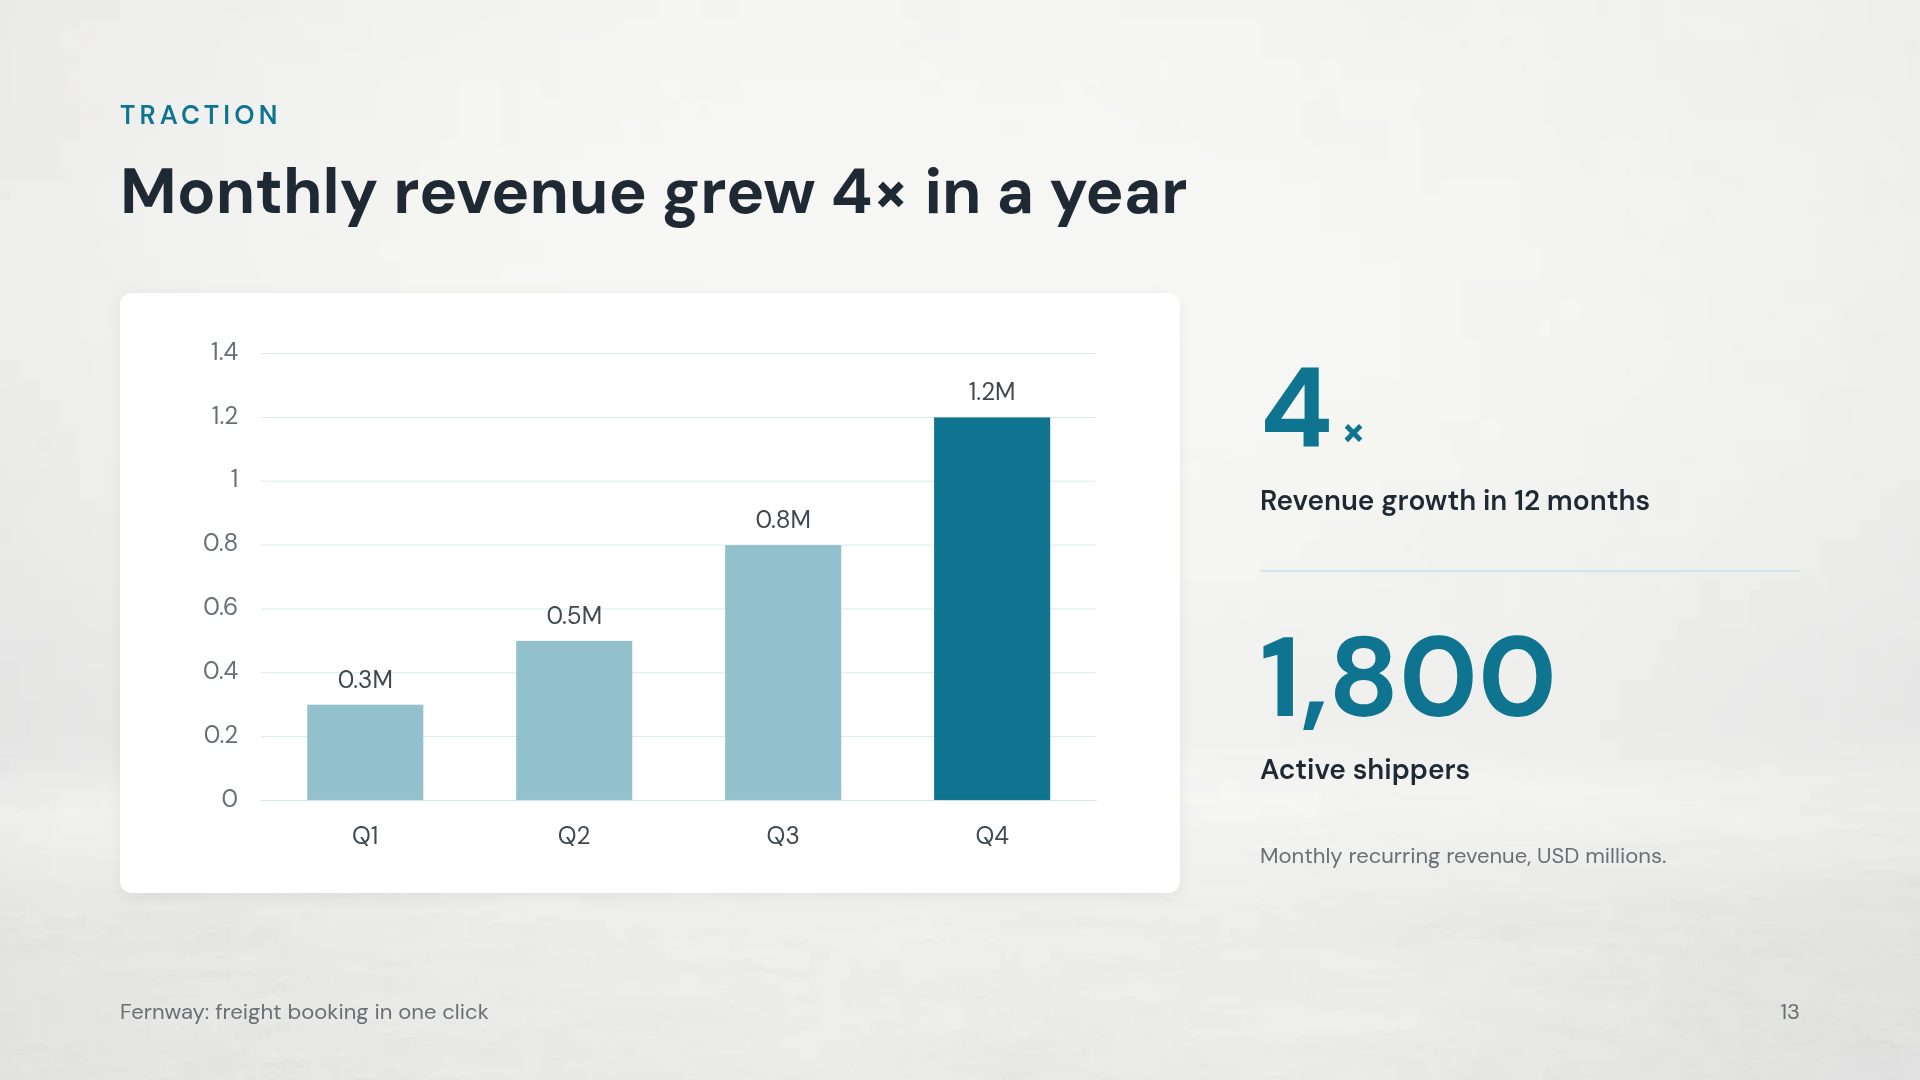This screenshot has width=1920, height=1080.
Task: Click the TRACTION section label
Action: tap(199, 115)
